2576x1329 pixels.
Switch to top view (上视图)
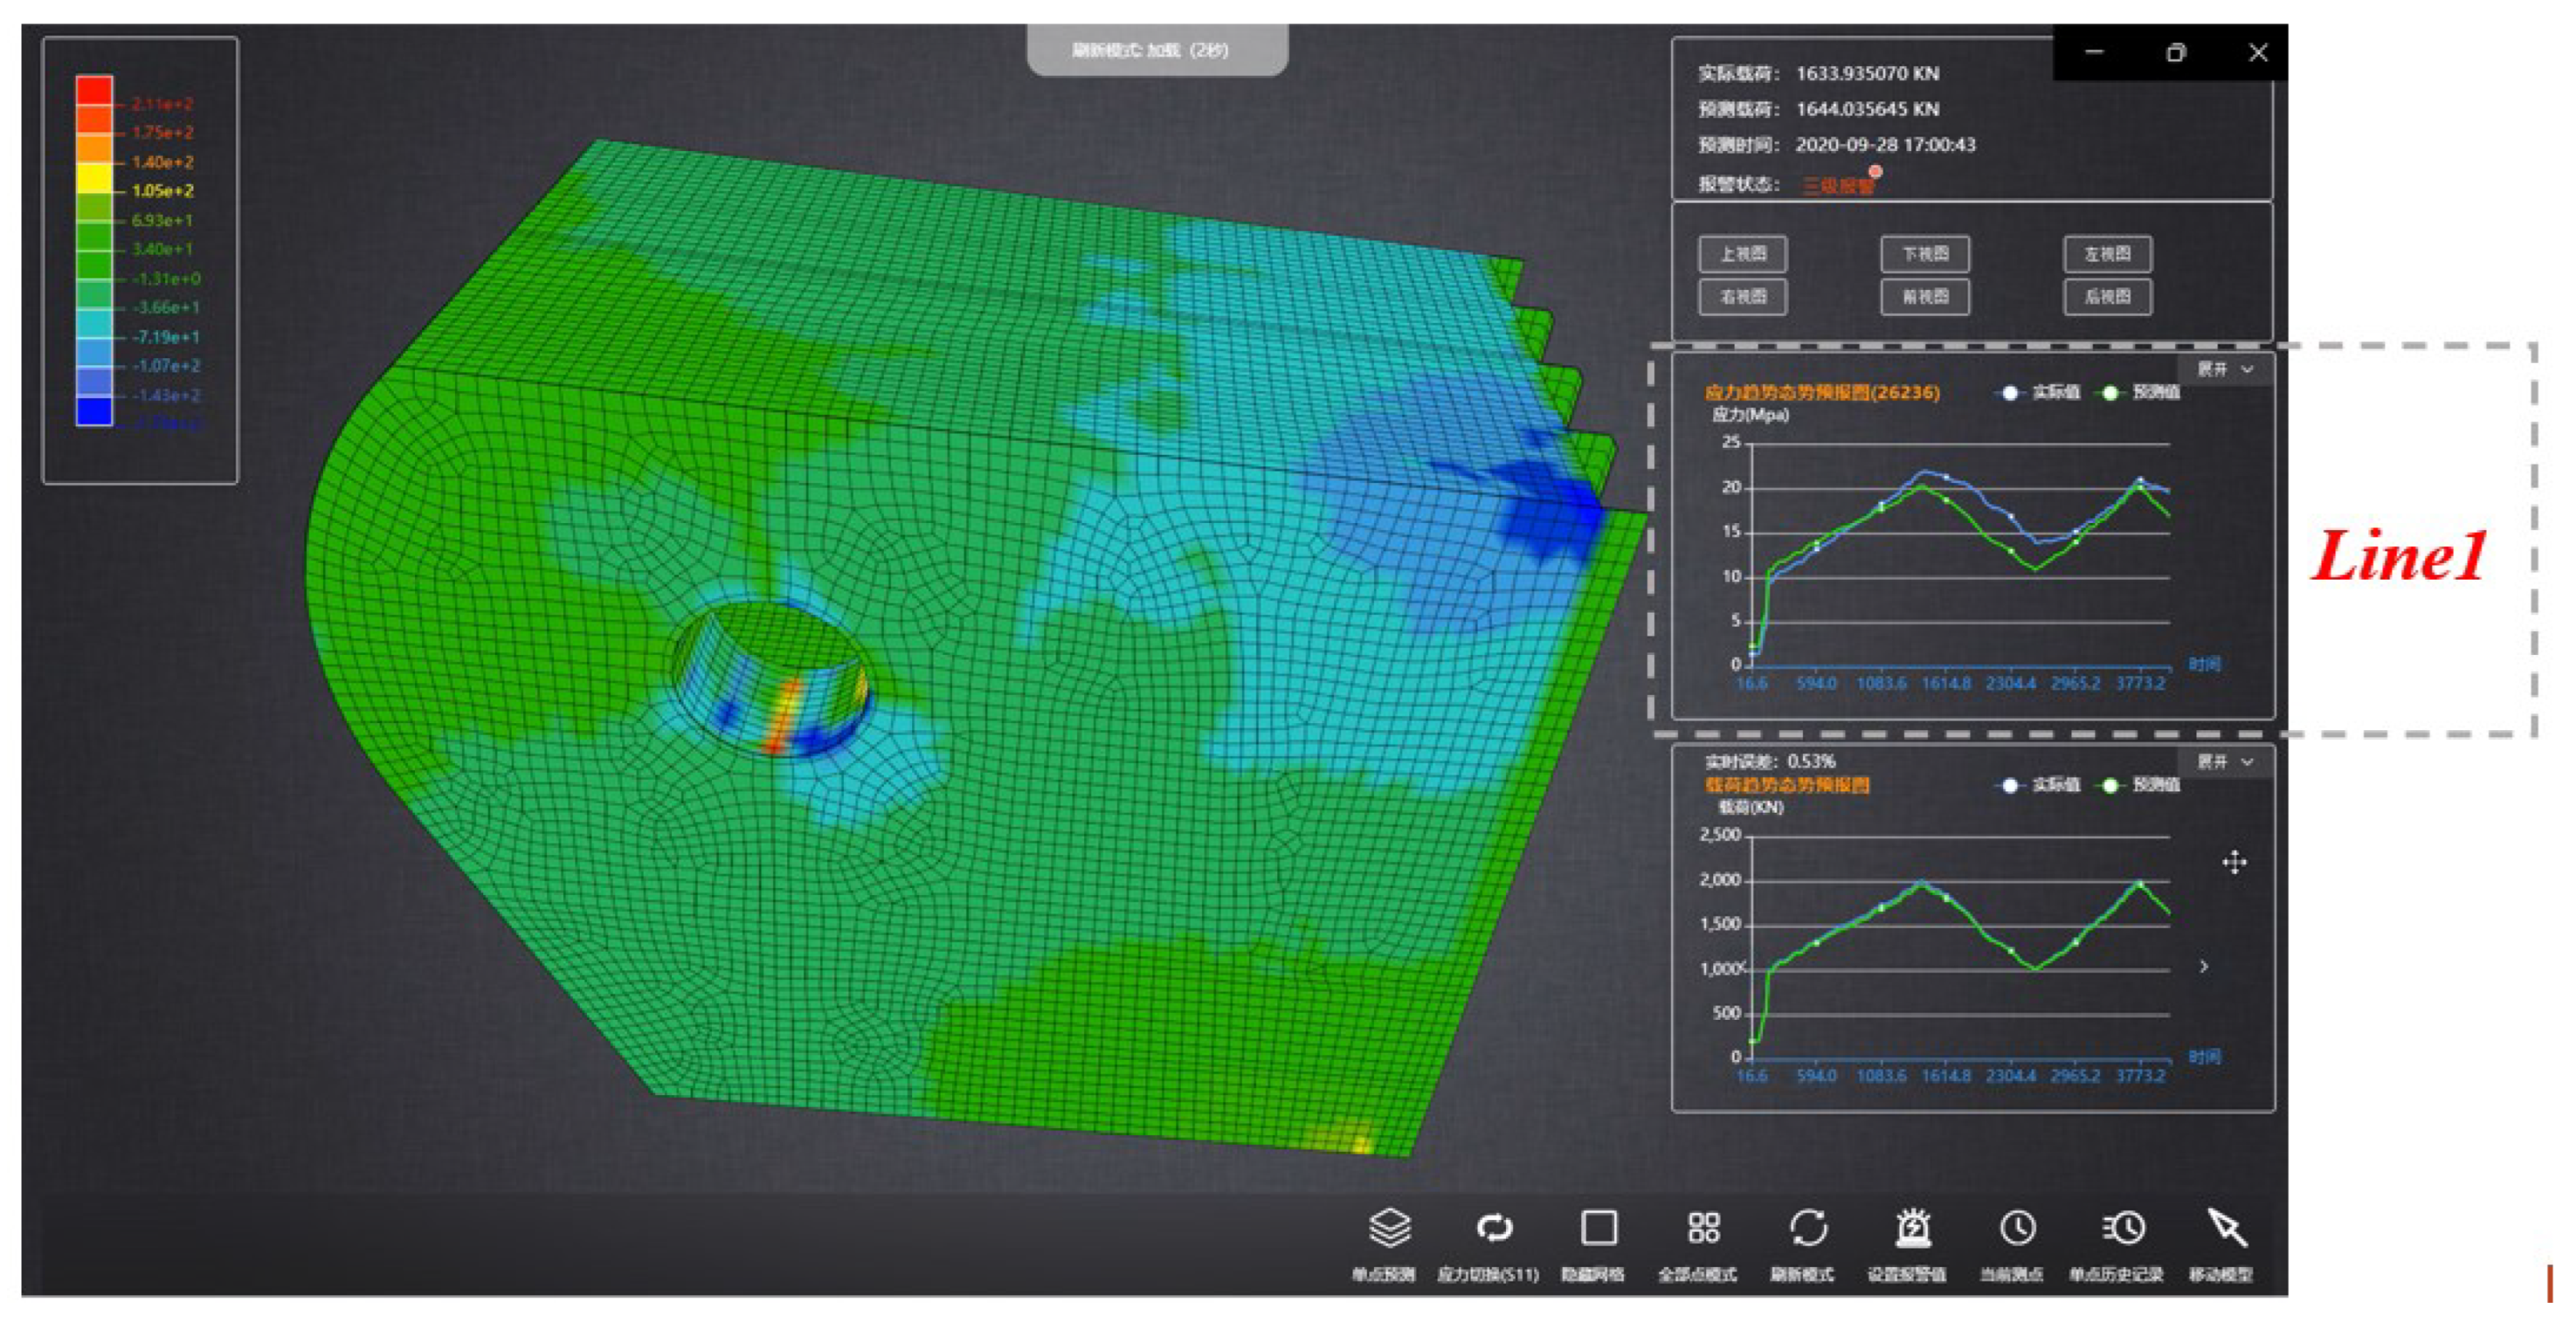pyautogui.click(x=1742, y=254)
